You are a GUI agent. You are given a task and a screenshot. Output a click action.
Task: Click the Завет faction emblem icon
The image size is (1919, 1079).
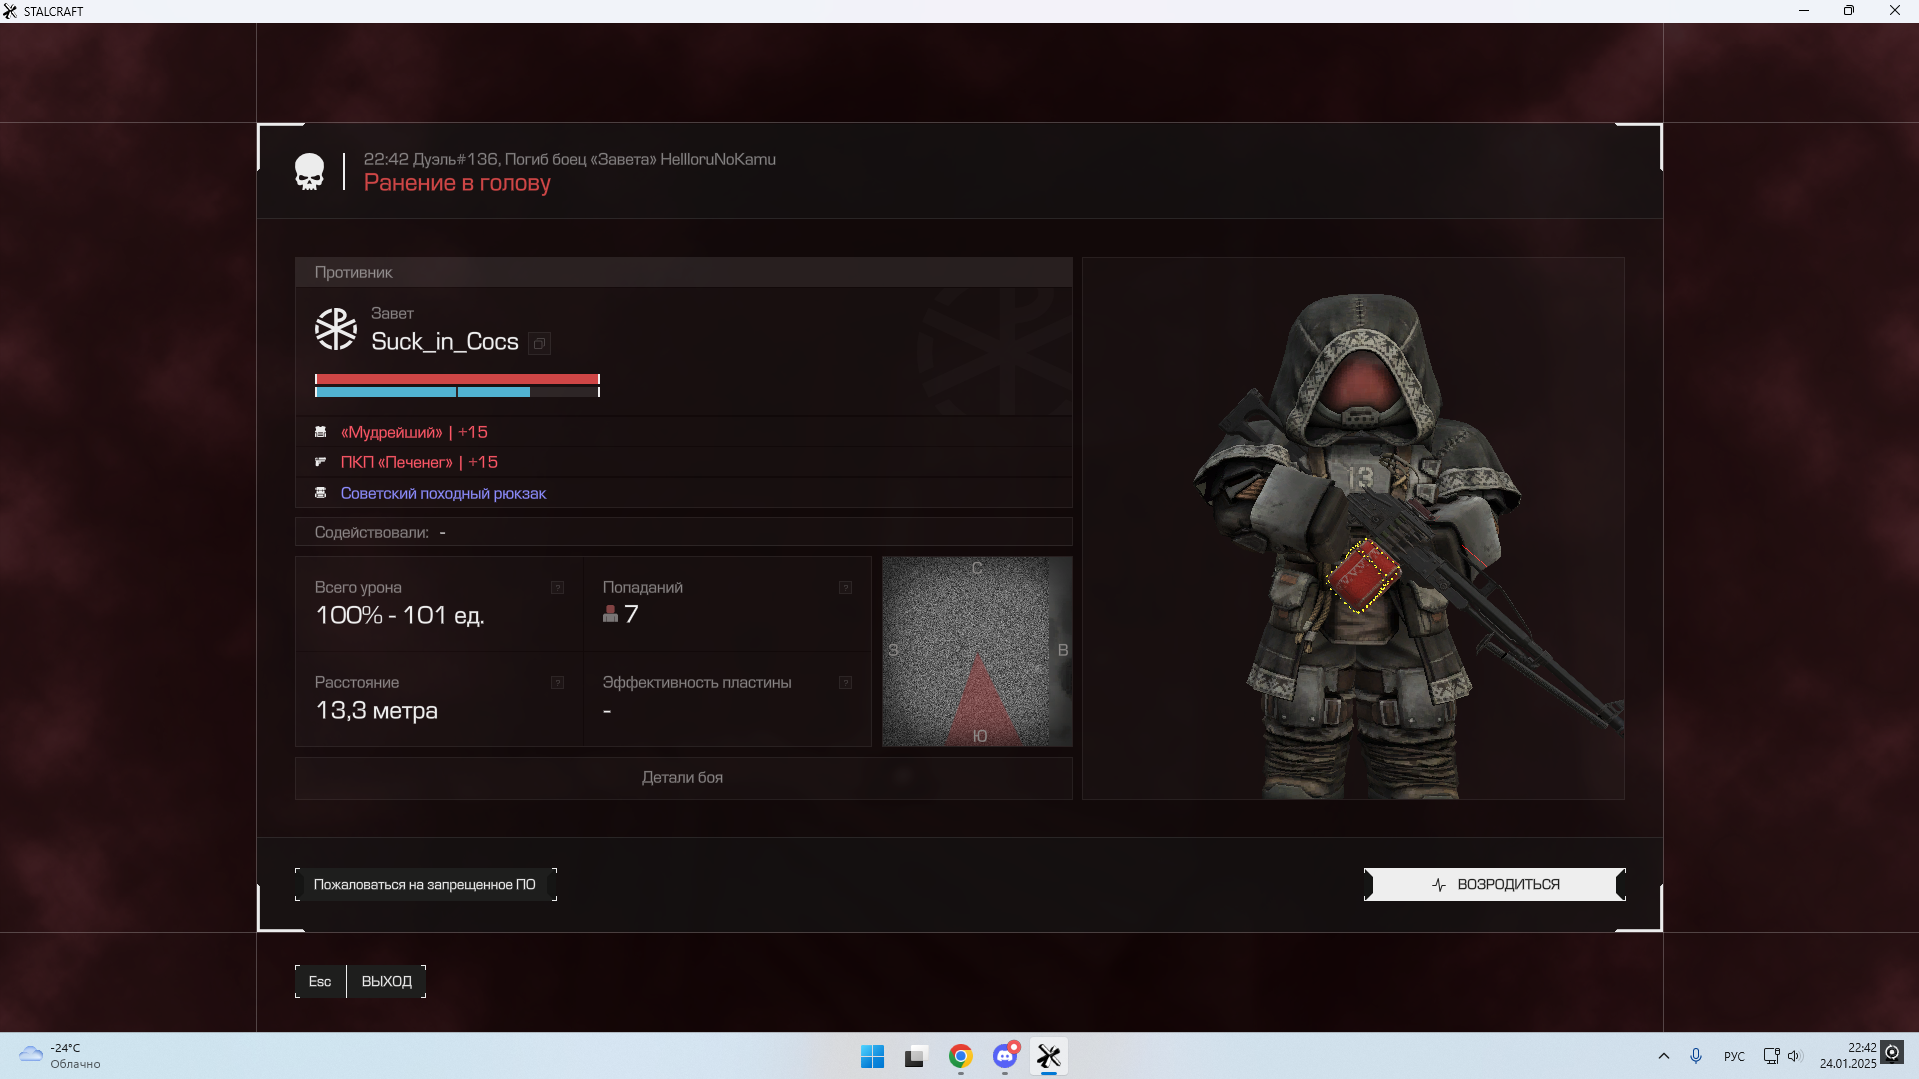336,329
